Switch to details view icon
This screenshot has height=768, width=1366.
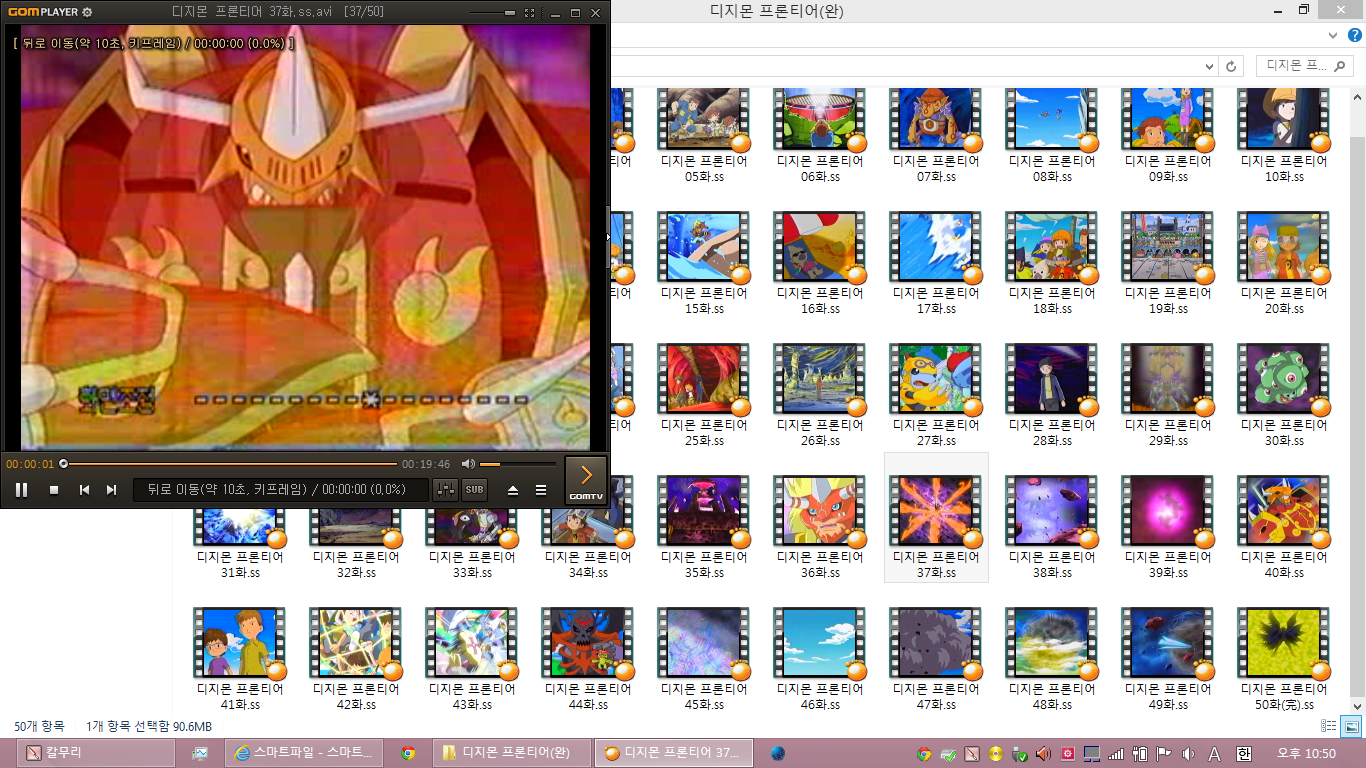click(x=1329, y=726)
